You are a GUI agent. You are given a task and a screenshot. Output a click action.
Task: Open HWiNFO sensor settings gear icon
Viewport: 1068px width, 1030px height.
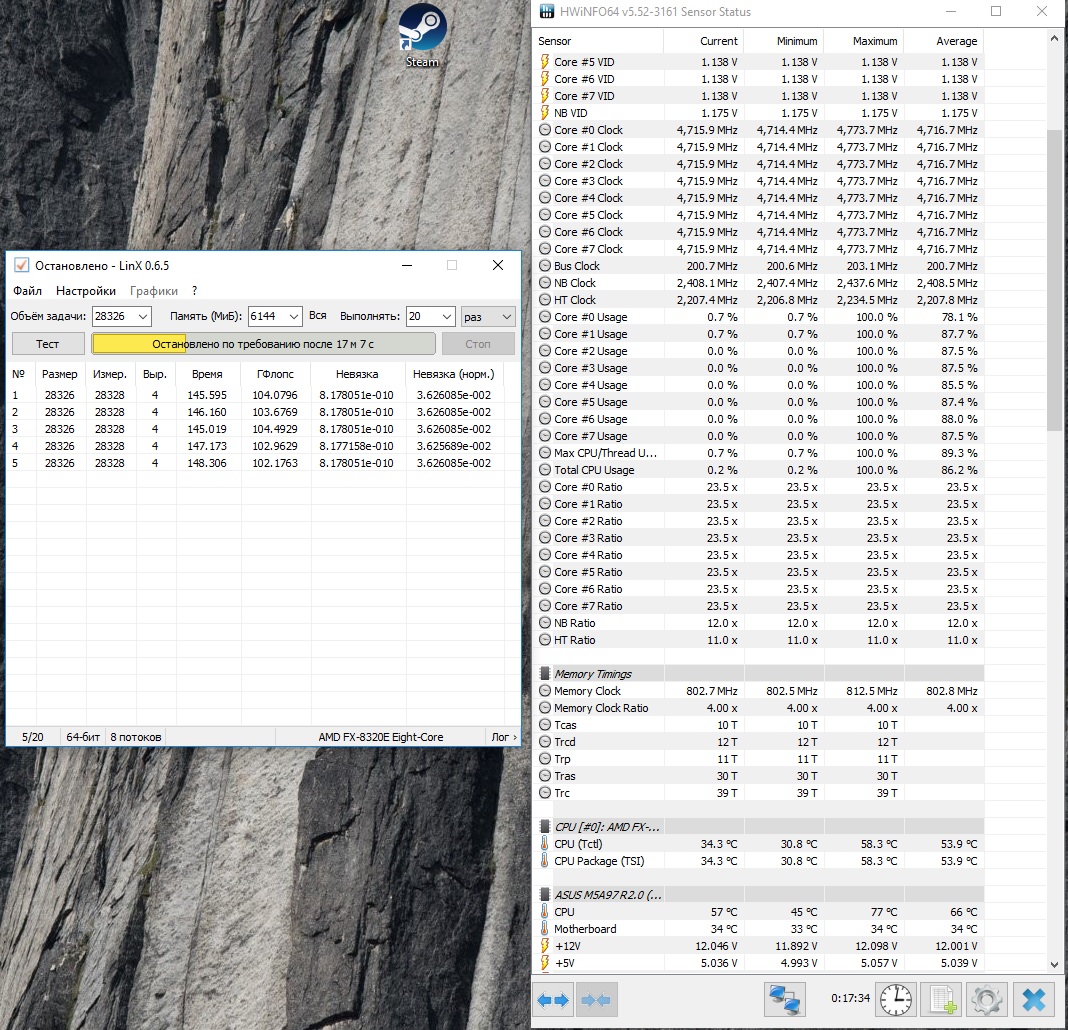pyautogui.click(x=987, y=999)
